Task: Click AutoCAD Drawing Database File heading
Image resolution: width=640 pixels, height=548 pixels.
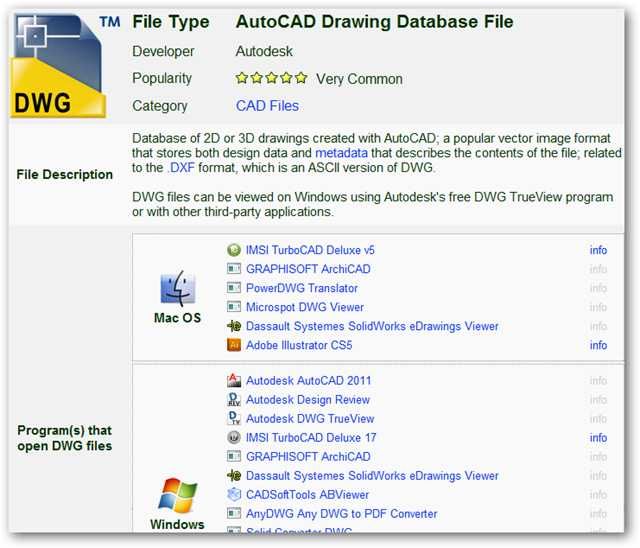Action: (374, 22)
